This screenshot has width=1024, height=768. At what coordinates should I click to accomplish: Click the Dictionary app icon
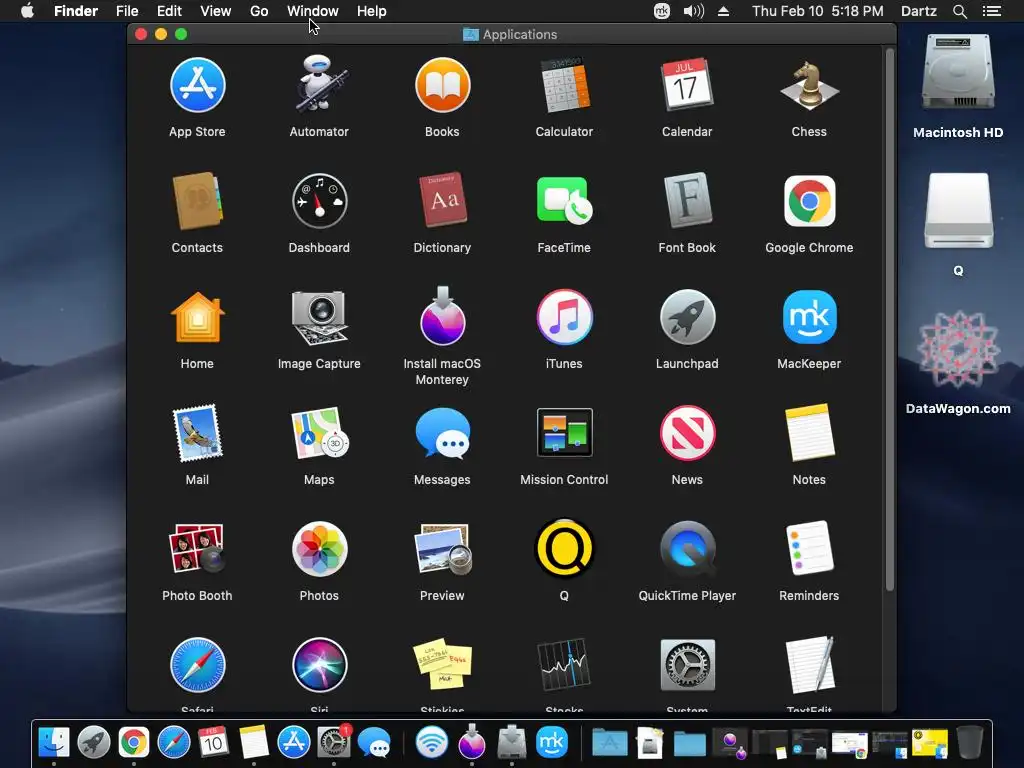click(x=442, y=200)
